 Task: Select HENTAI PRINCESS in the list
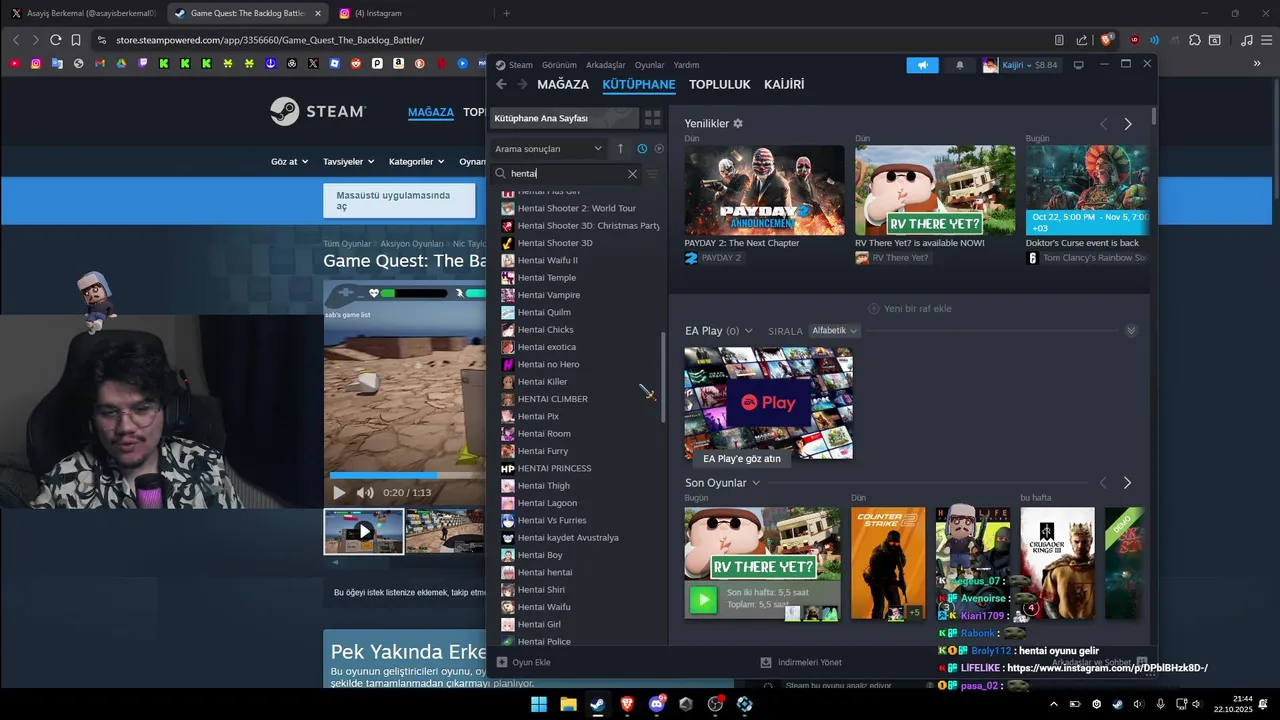coord(554,468)
